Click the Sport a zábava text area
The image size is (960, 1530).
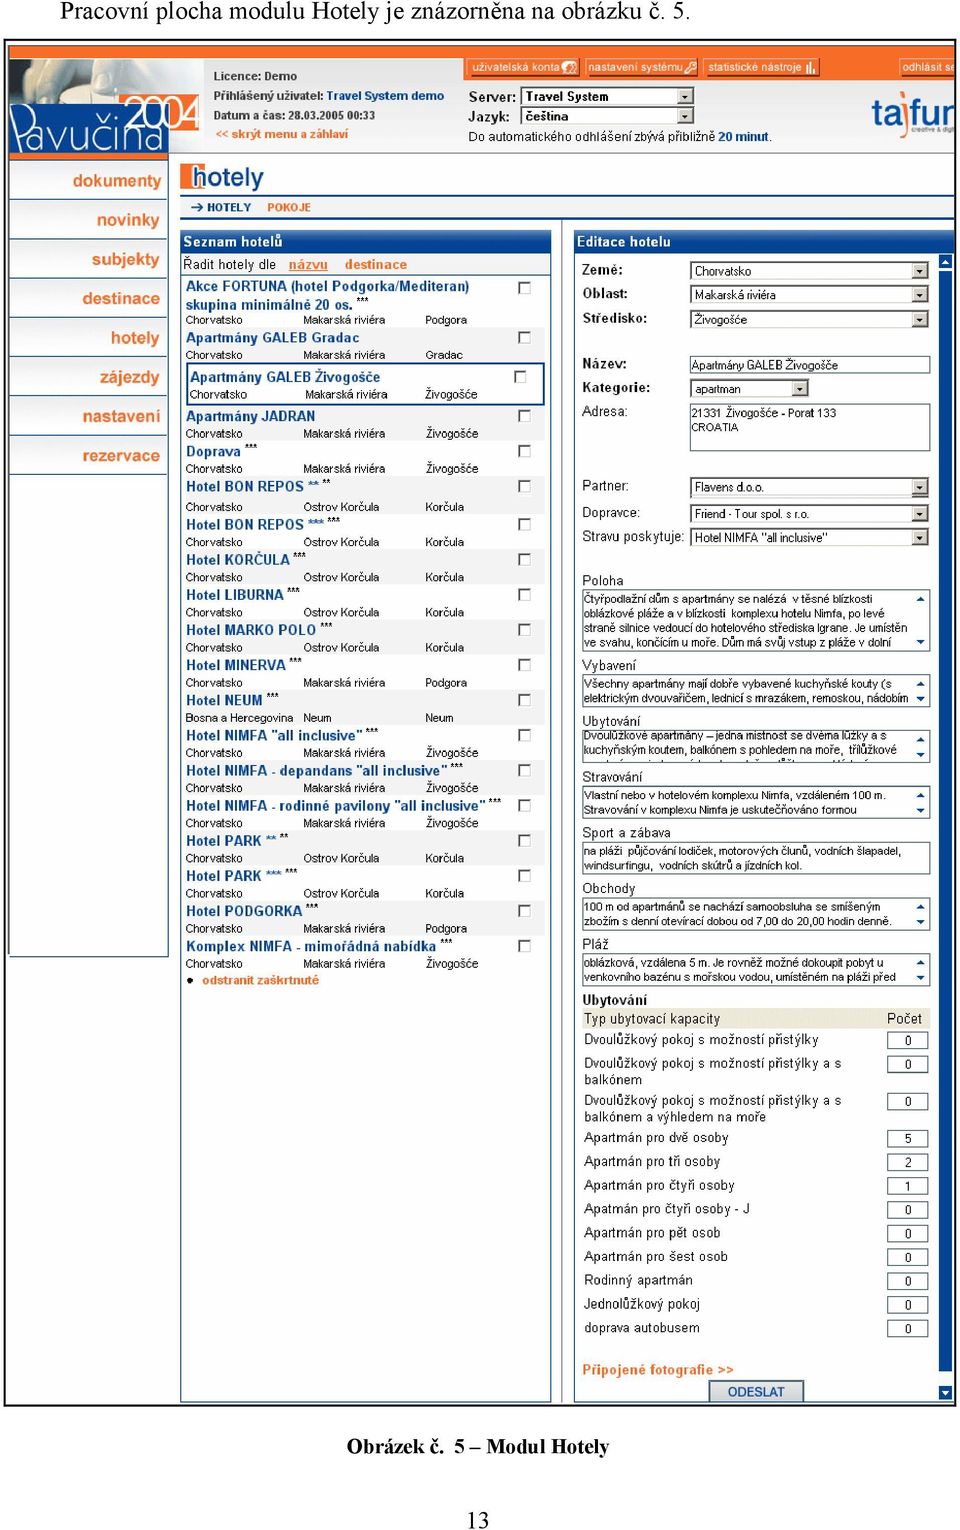(756, 858)
